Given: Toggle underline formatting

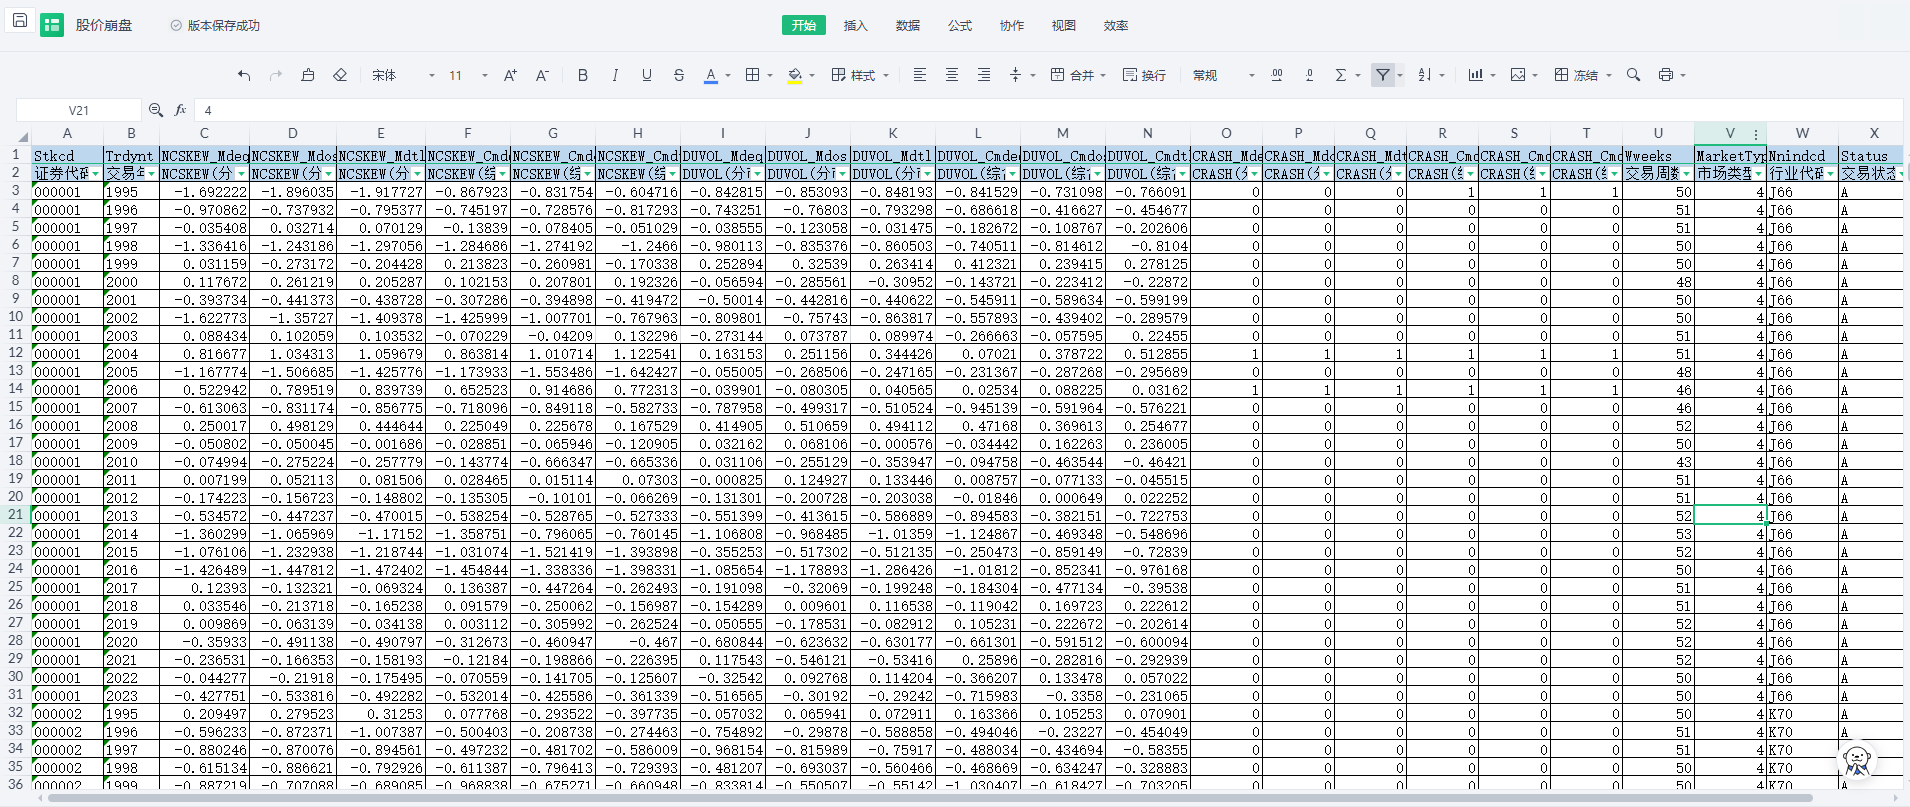Looking at the screenshot, I should click(x=647, y=75).
